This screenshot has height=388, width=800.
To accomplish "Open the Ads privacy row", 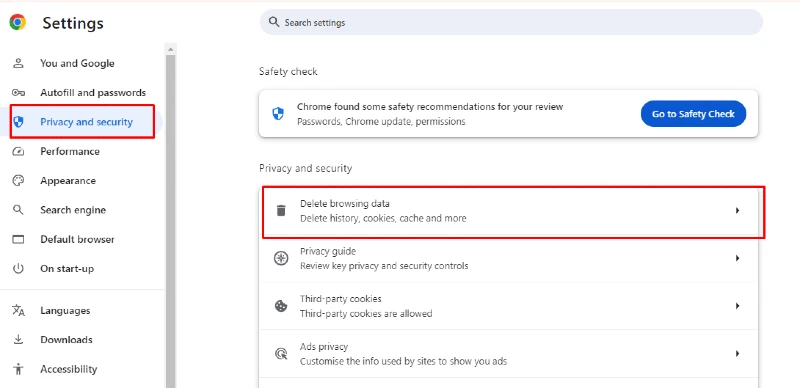I will pos(509,354).
